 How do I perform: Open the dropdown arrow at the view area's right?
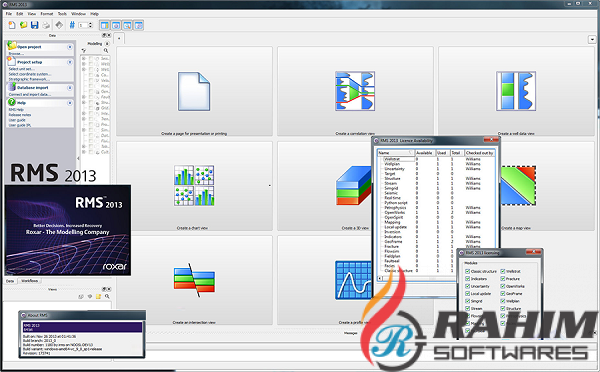pos(592,39)
